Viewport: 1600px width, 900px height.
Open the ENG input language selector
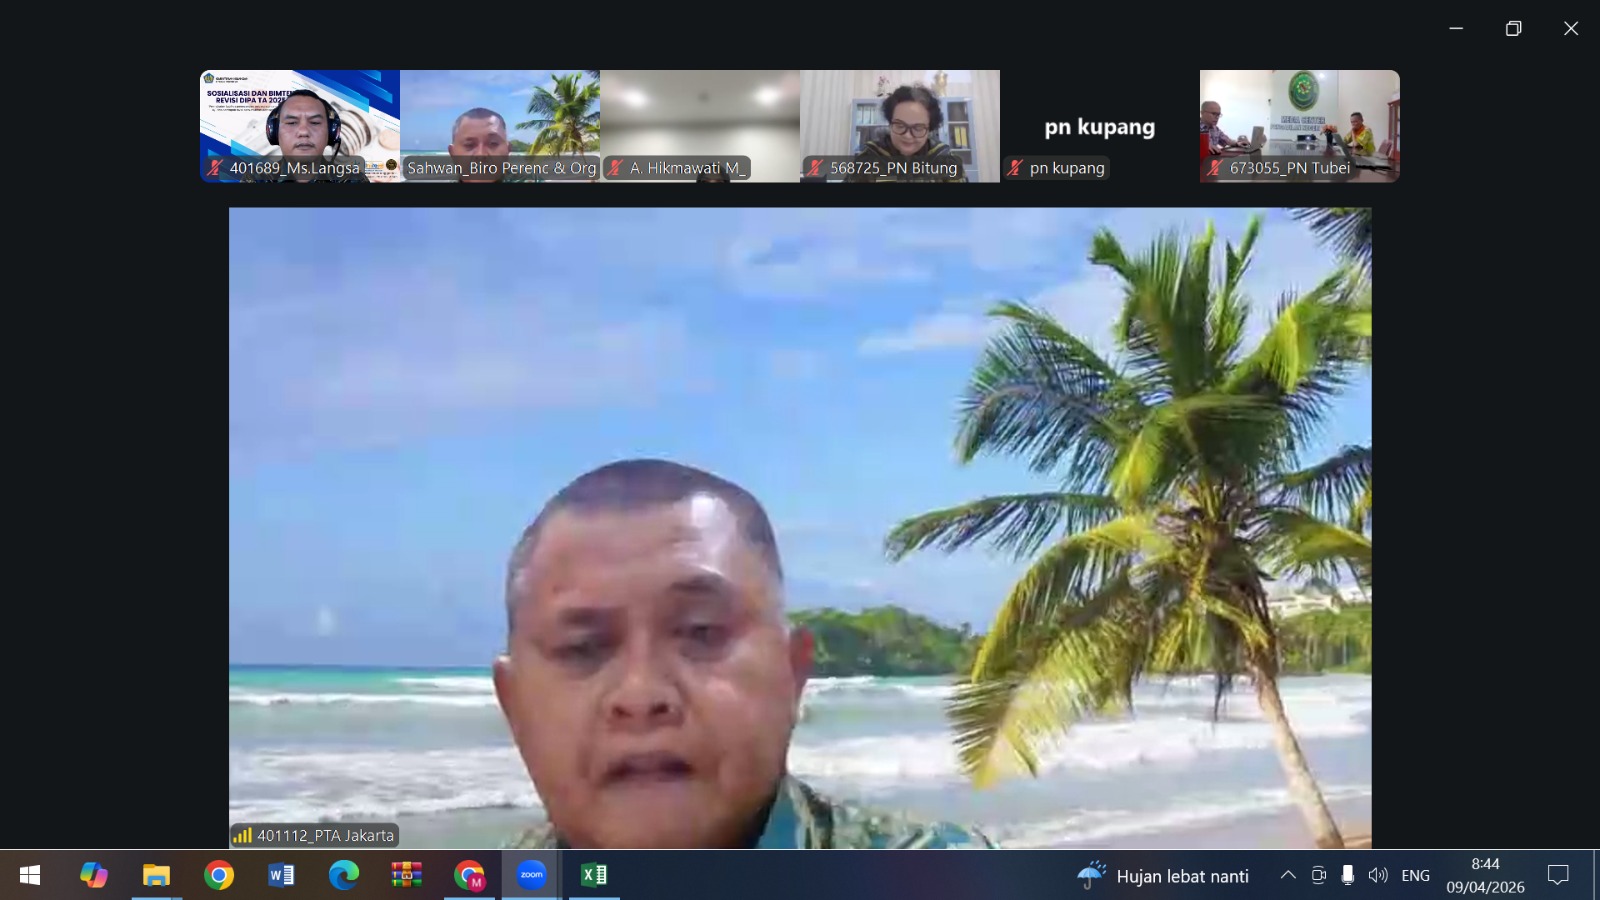pos(1415,876)
